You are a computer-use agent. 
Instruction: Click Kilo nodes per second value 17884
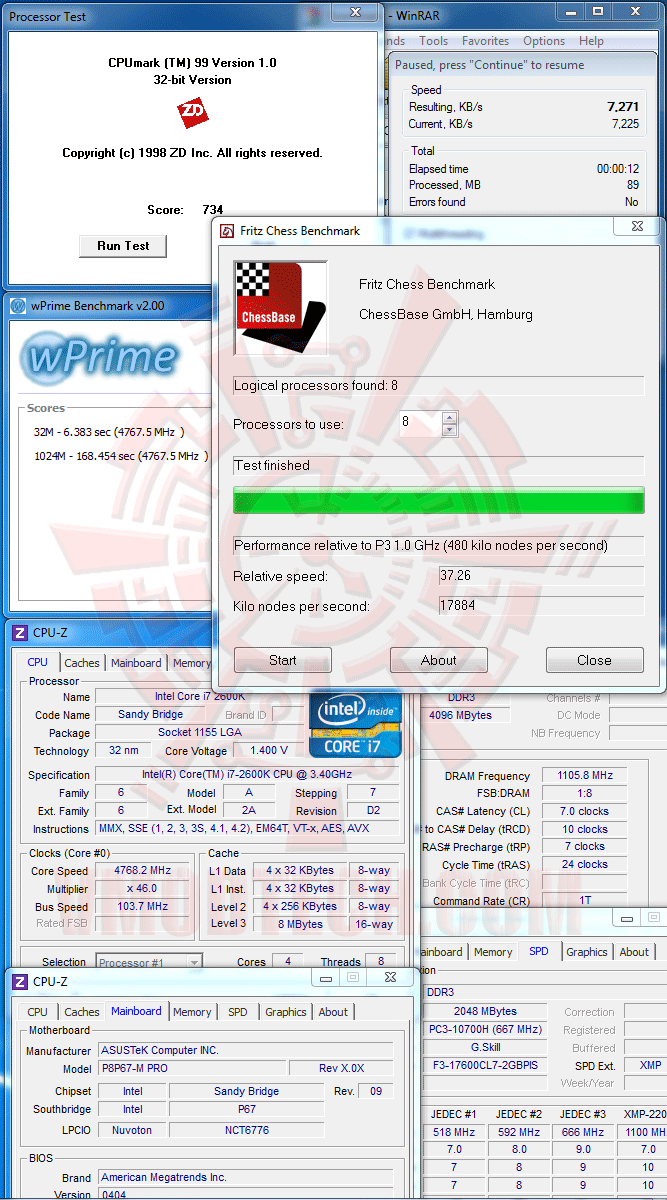541,606
